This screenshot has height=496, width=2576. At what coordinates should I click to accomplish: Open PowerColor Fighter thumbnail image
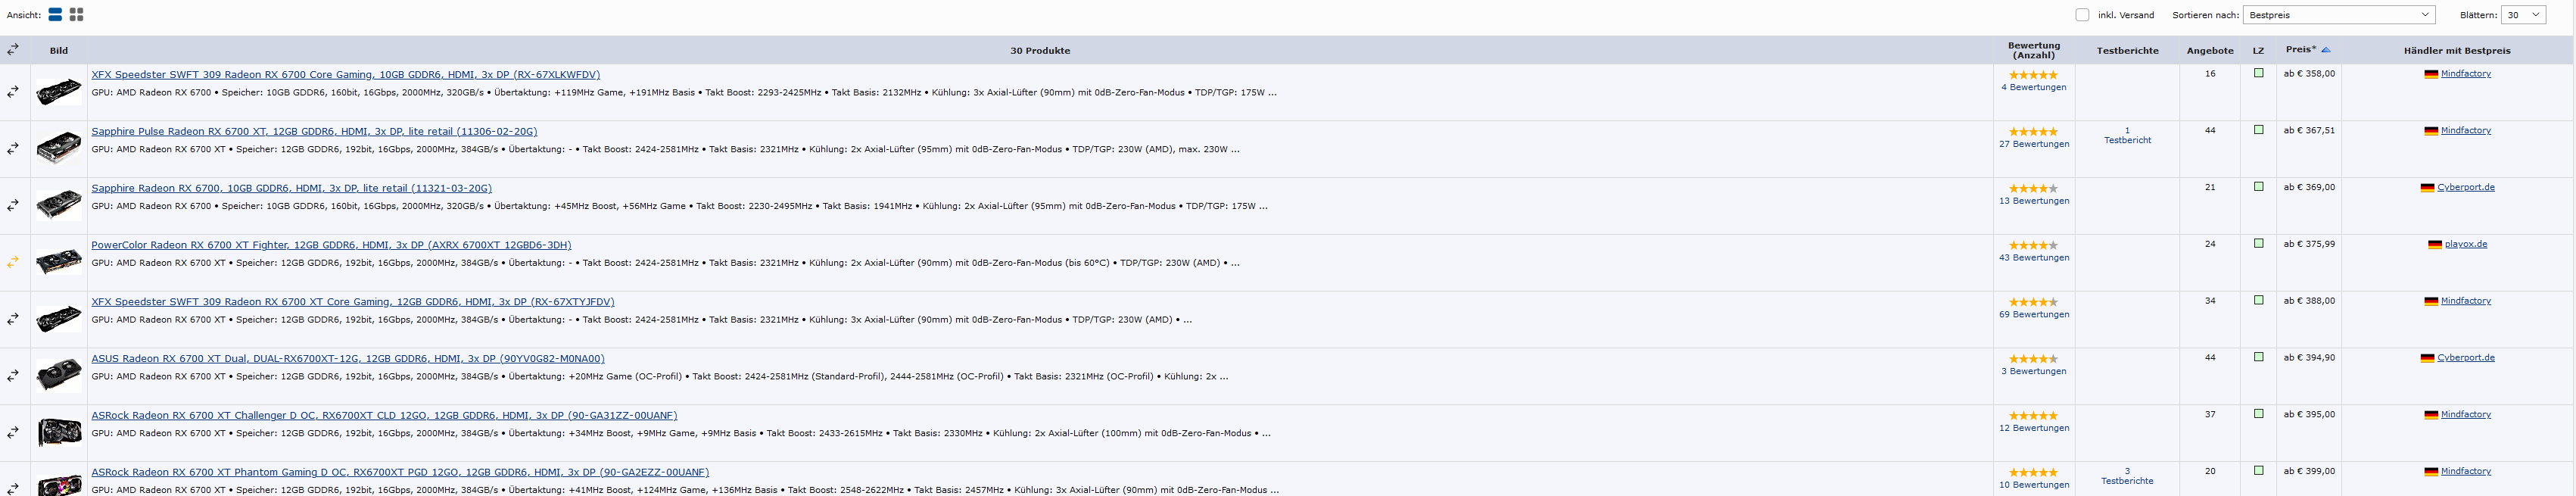(x=59, y=263)
